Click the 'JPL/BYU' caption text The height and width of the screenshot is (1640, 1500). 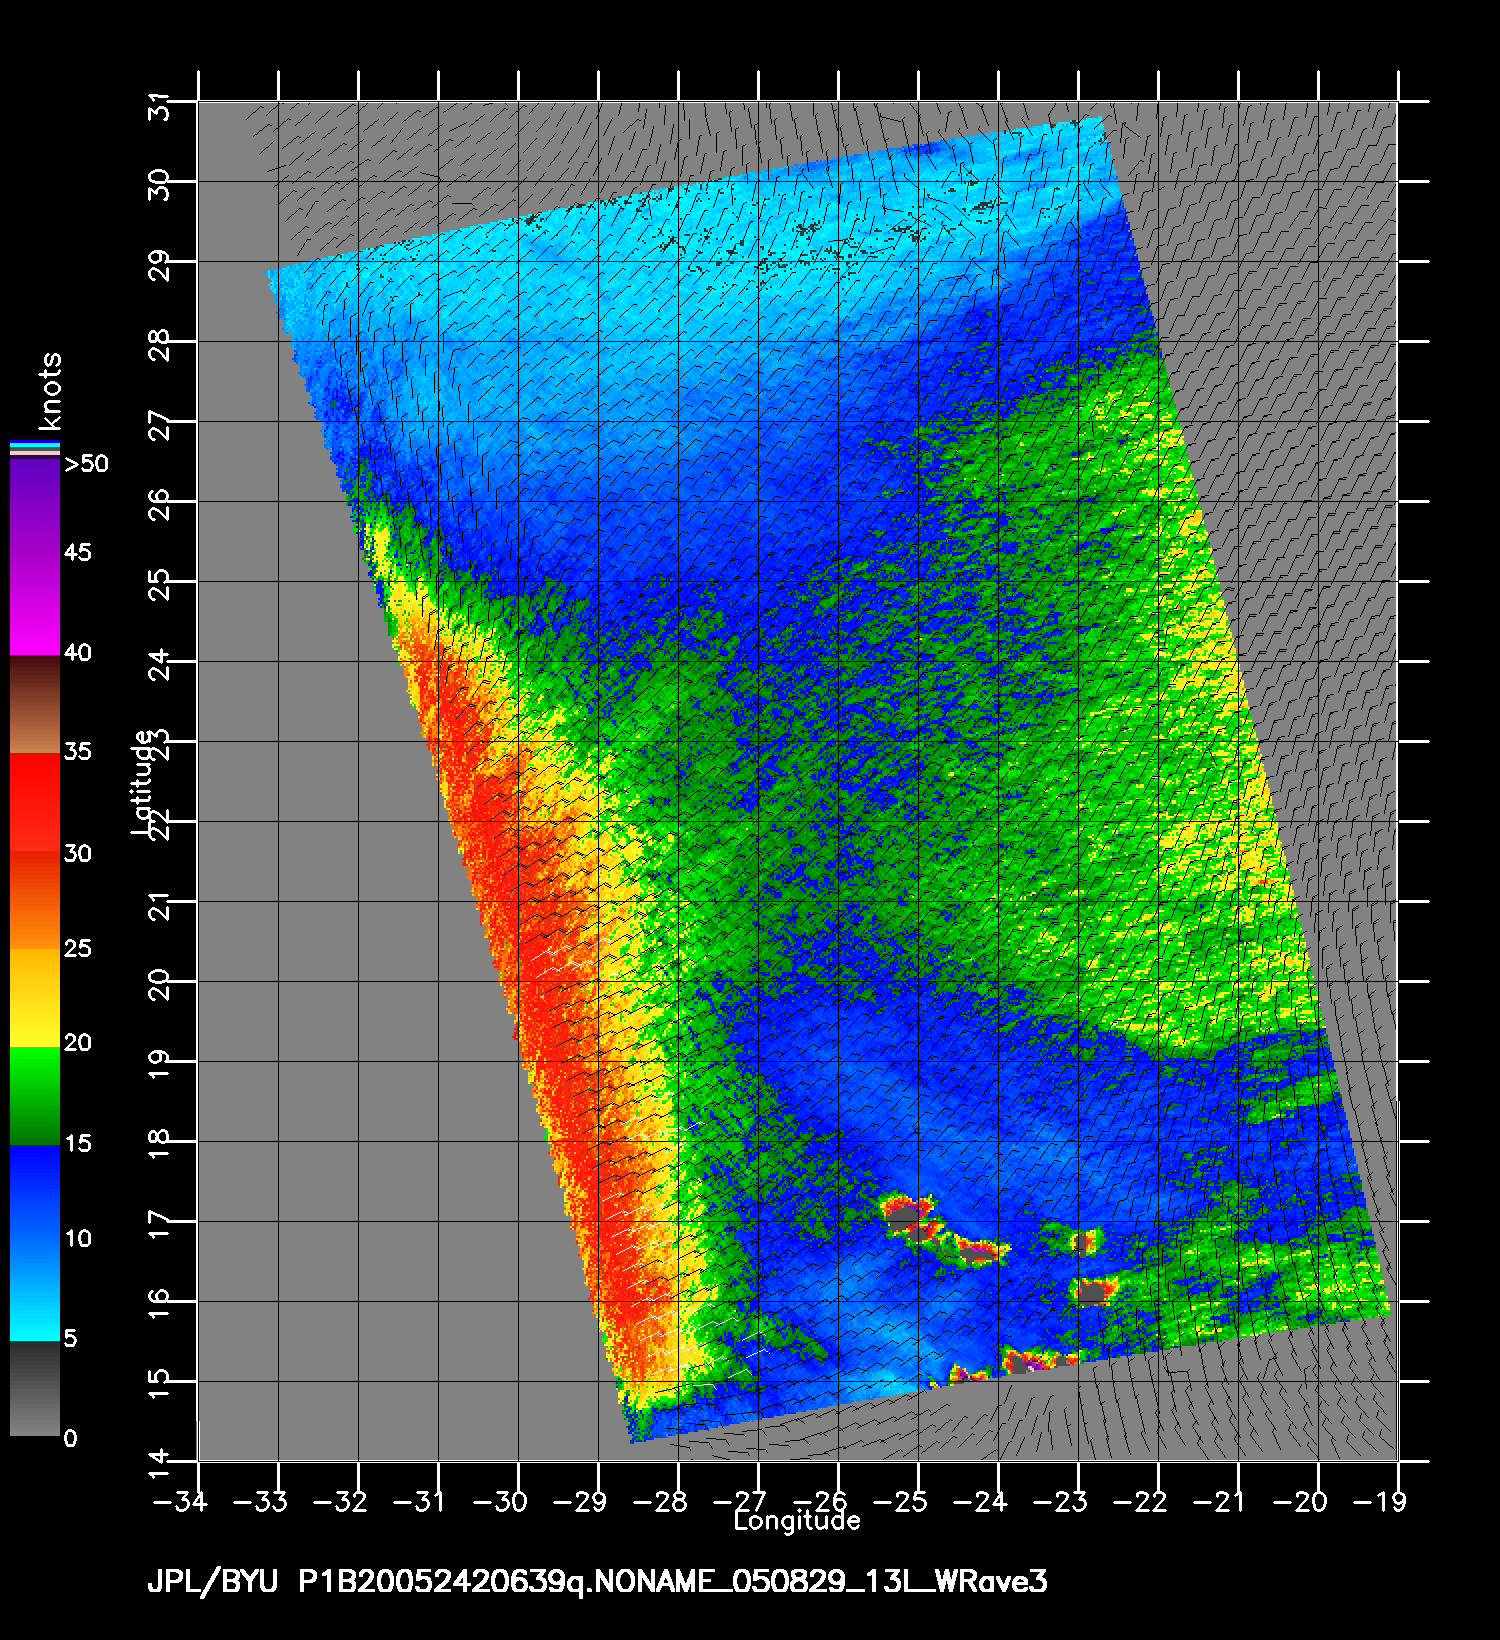click(213, 1582)
